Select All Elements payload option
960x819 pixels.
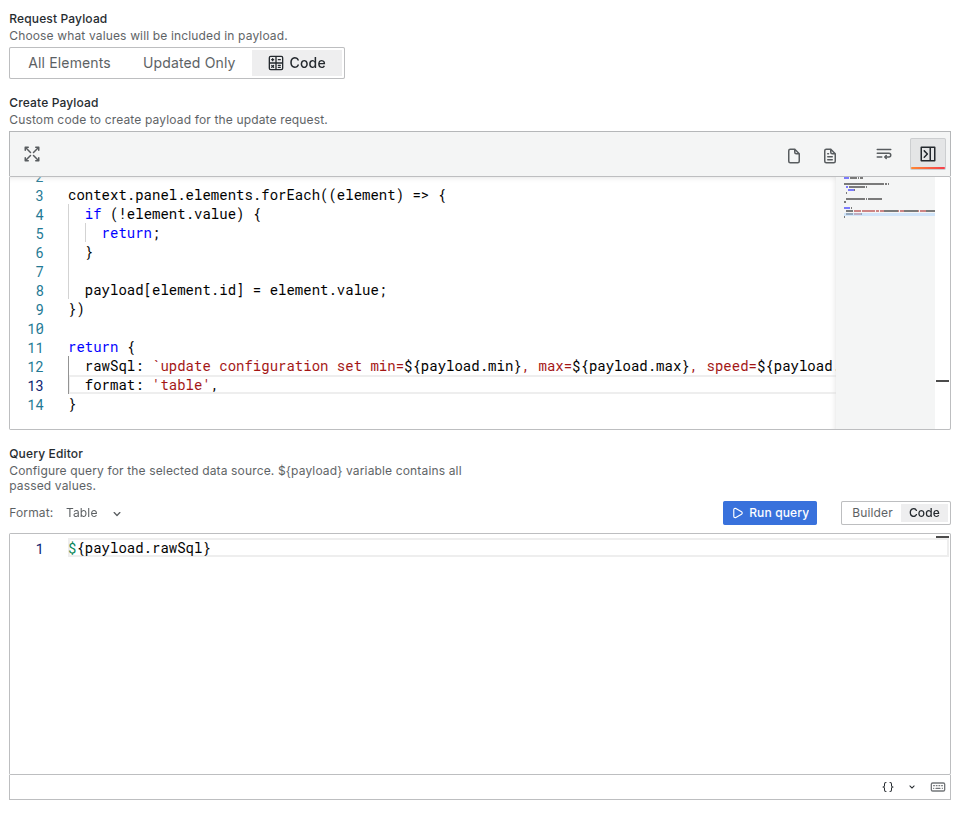[69, 63]
